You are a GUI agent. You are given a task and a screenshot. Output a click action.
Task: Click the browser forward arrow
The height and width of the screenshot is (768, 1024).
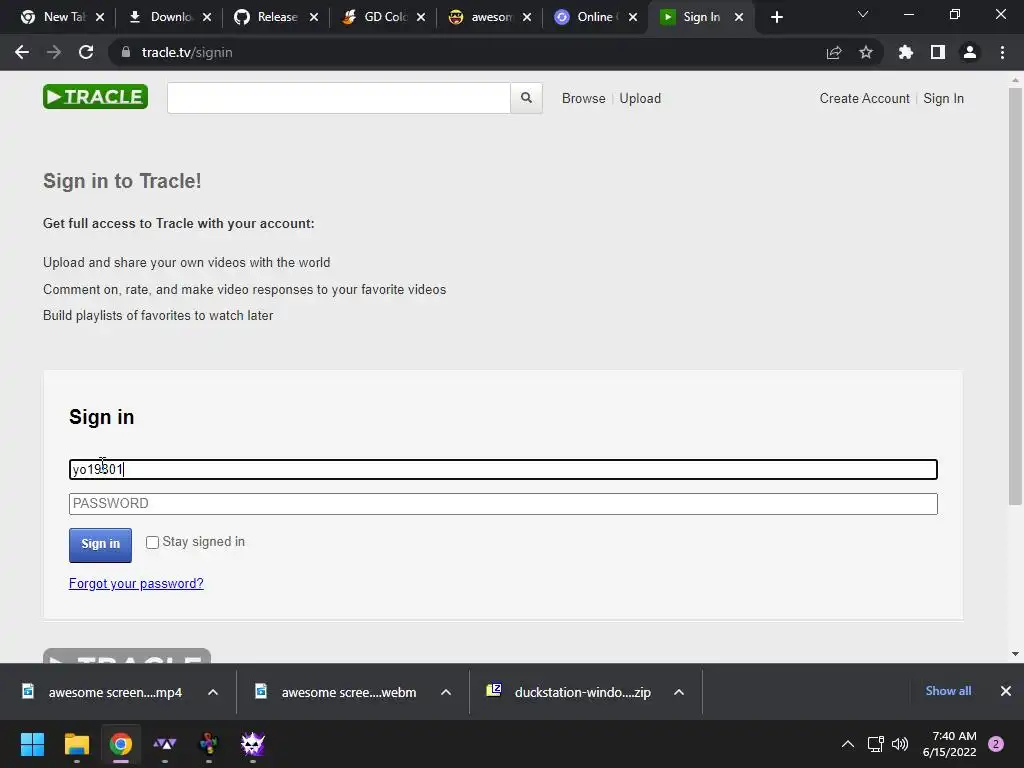(54, 52)
